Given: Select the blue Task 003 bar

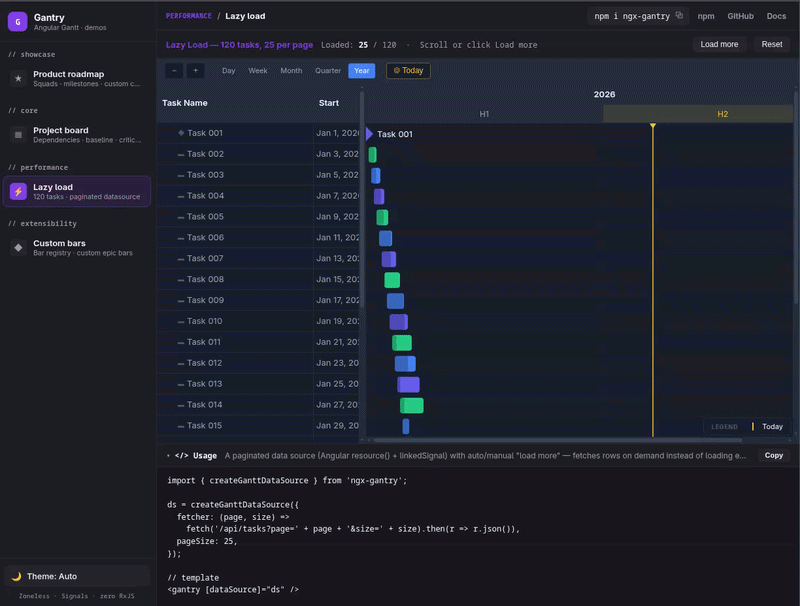Looking at the screenshot, I should 376,175.
